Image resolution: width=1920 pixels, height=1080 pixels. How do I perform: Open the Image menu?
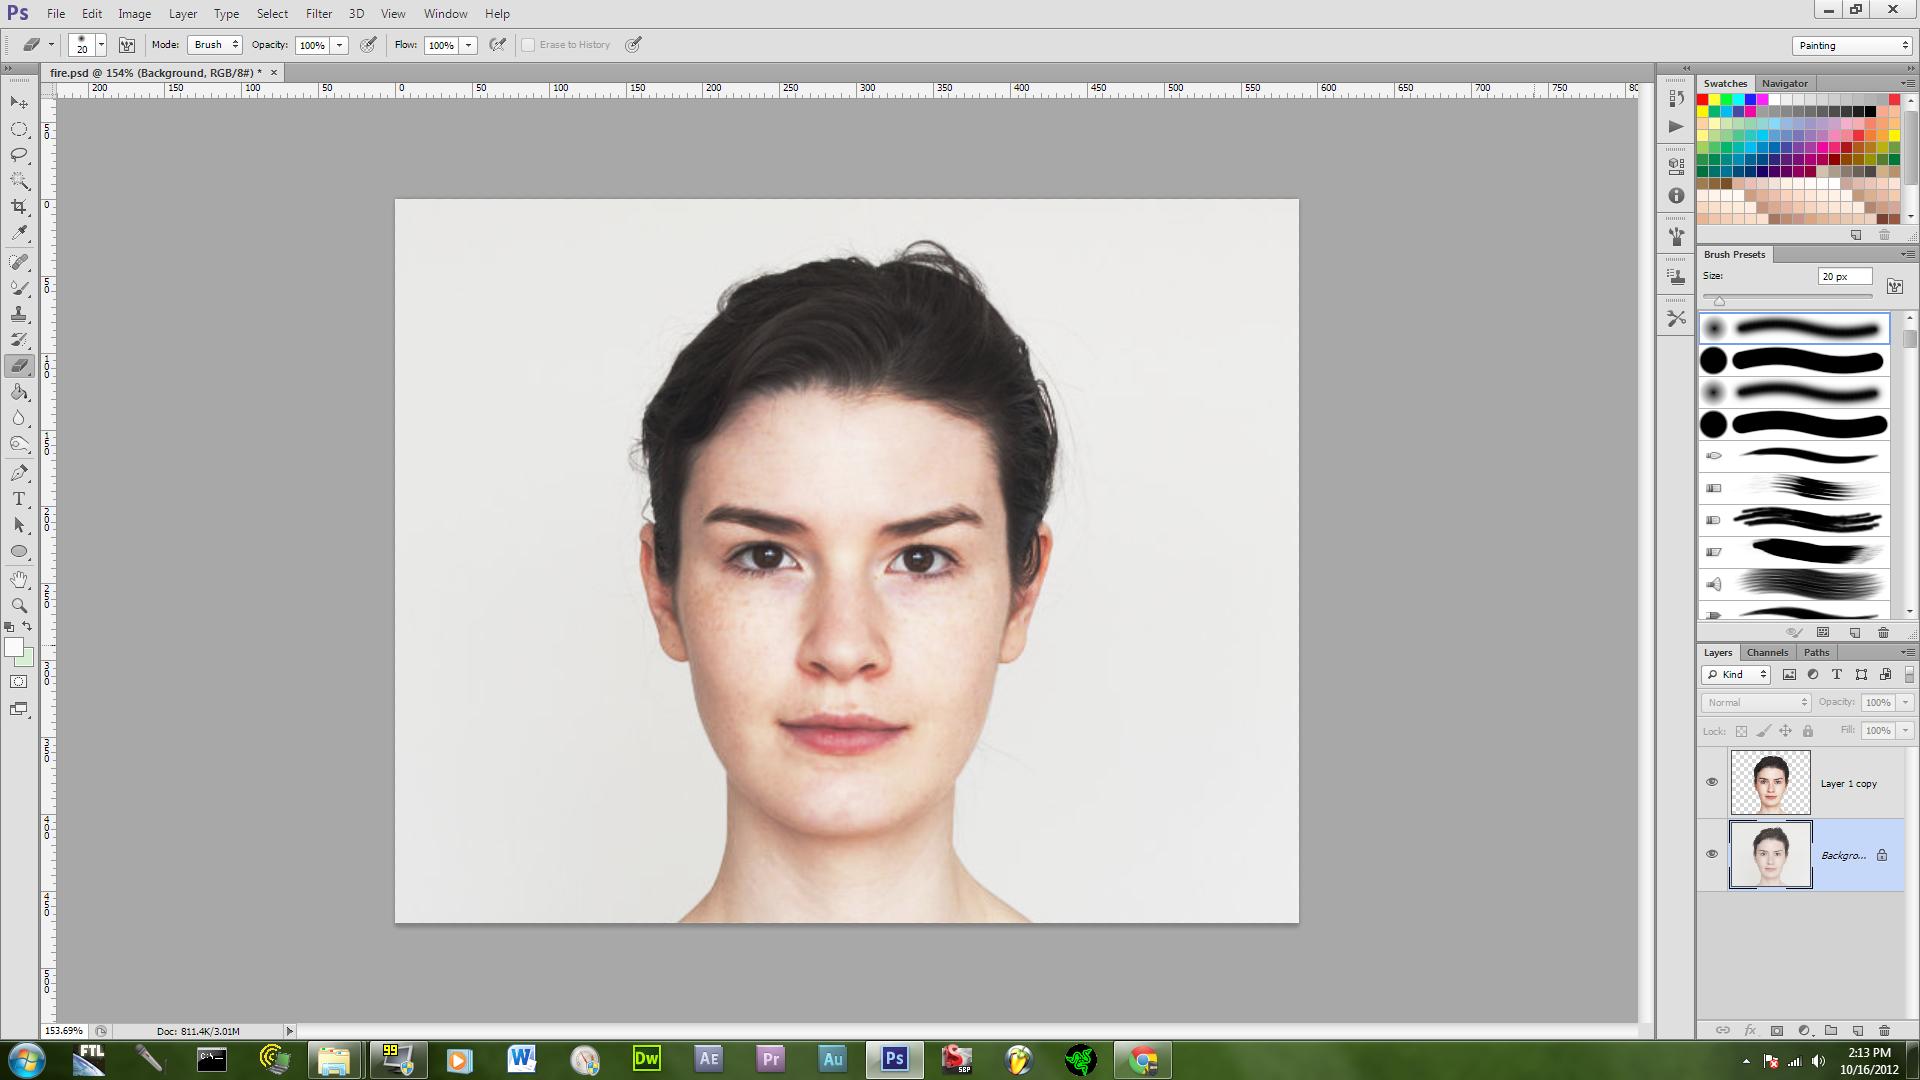pos(135,14)
